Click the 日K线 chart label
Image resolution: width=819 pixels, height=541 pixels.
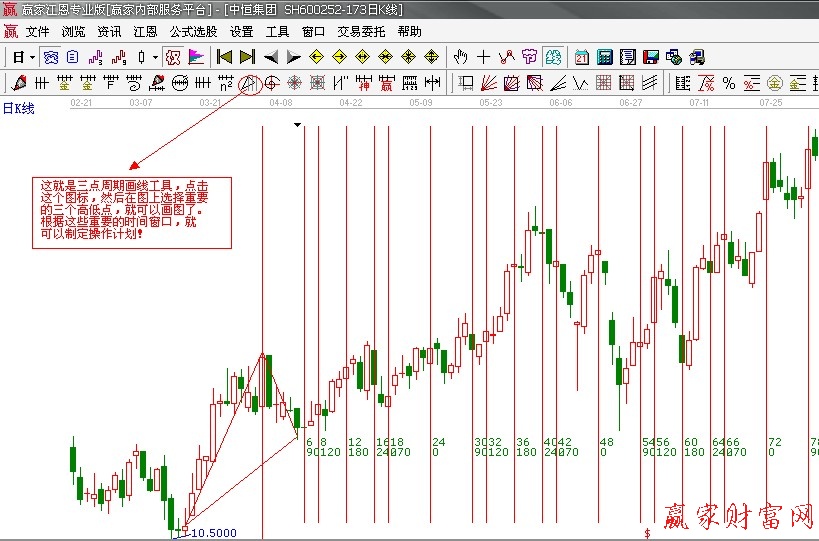click(x=18, y=107)
